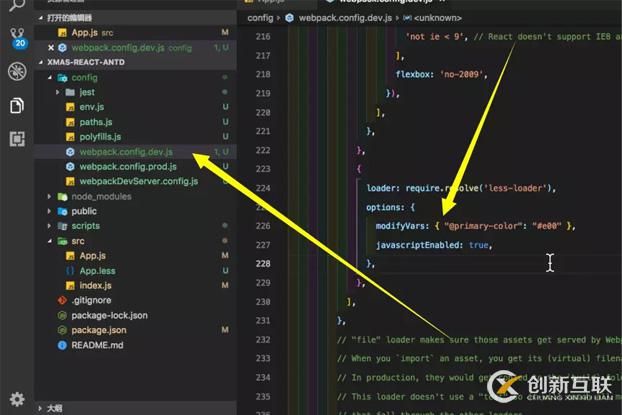
Task: Click the webpack.config.prod.js webpack icon
Action: [70, 167]
